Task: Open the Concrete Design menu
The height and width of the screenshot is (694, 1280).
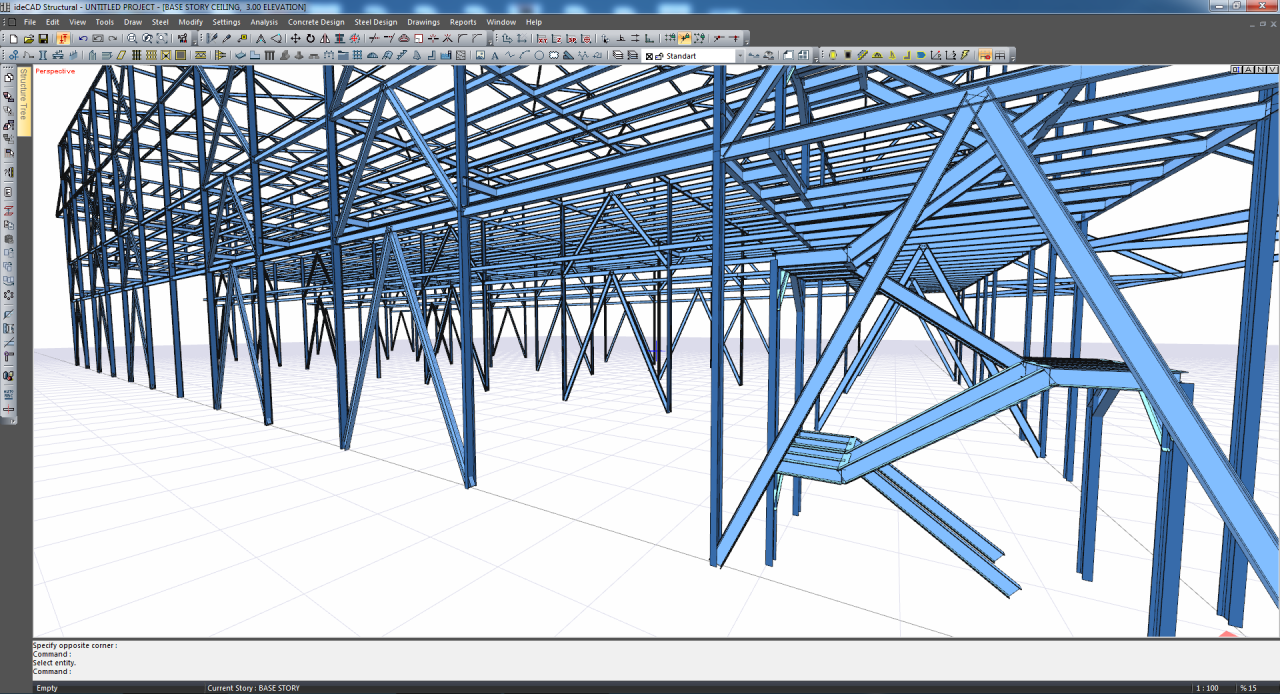Action: 316,22
